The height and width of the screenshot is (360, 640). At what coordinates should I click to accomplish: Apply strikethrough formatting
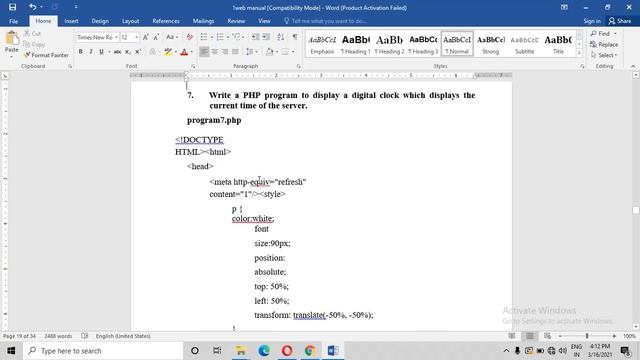(x=117, y=52)
